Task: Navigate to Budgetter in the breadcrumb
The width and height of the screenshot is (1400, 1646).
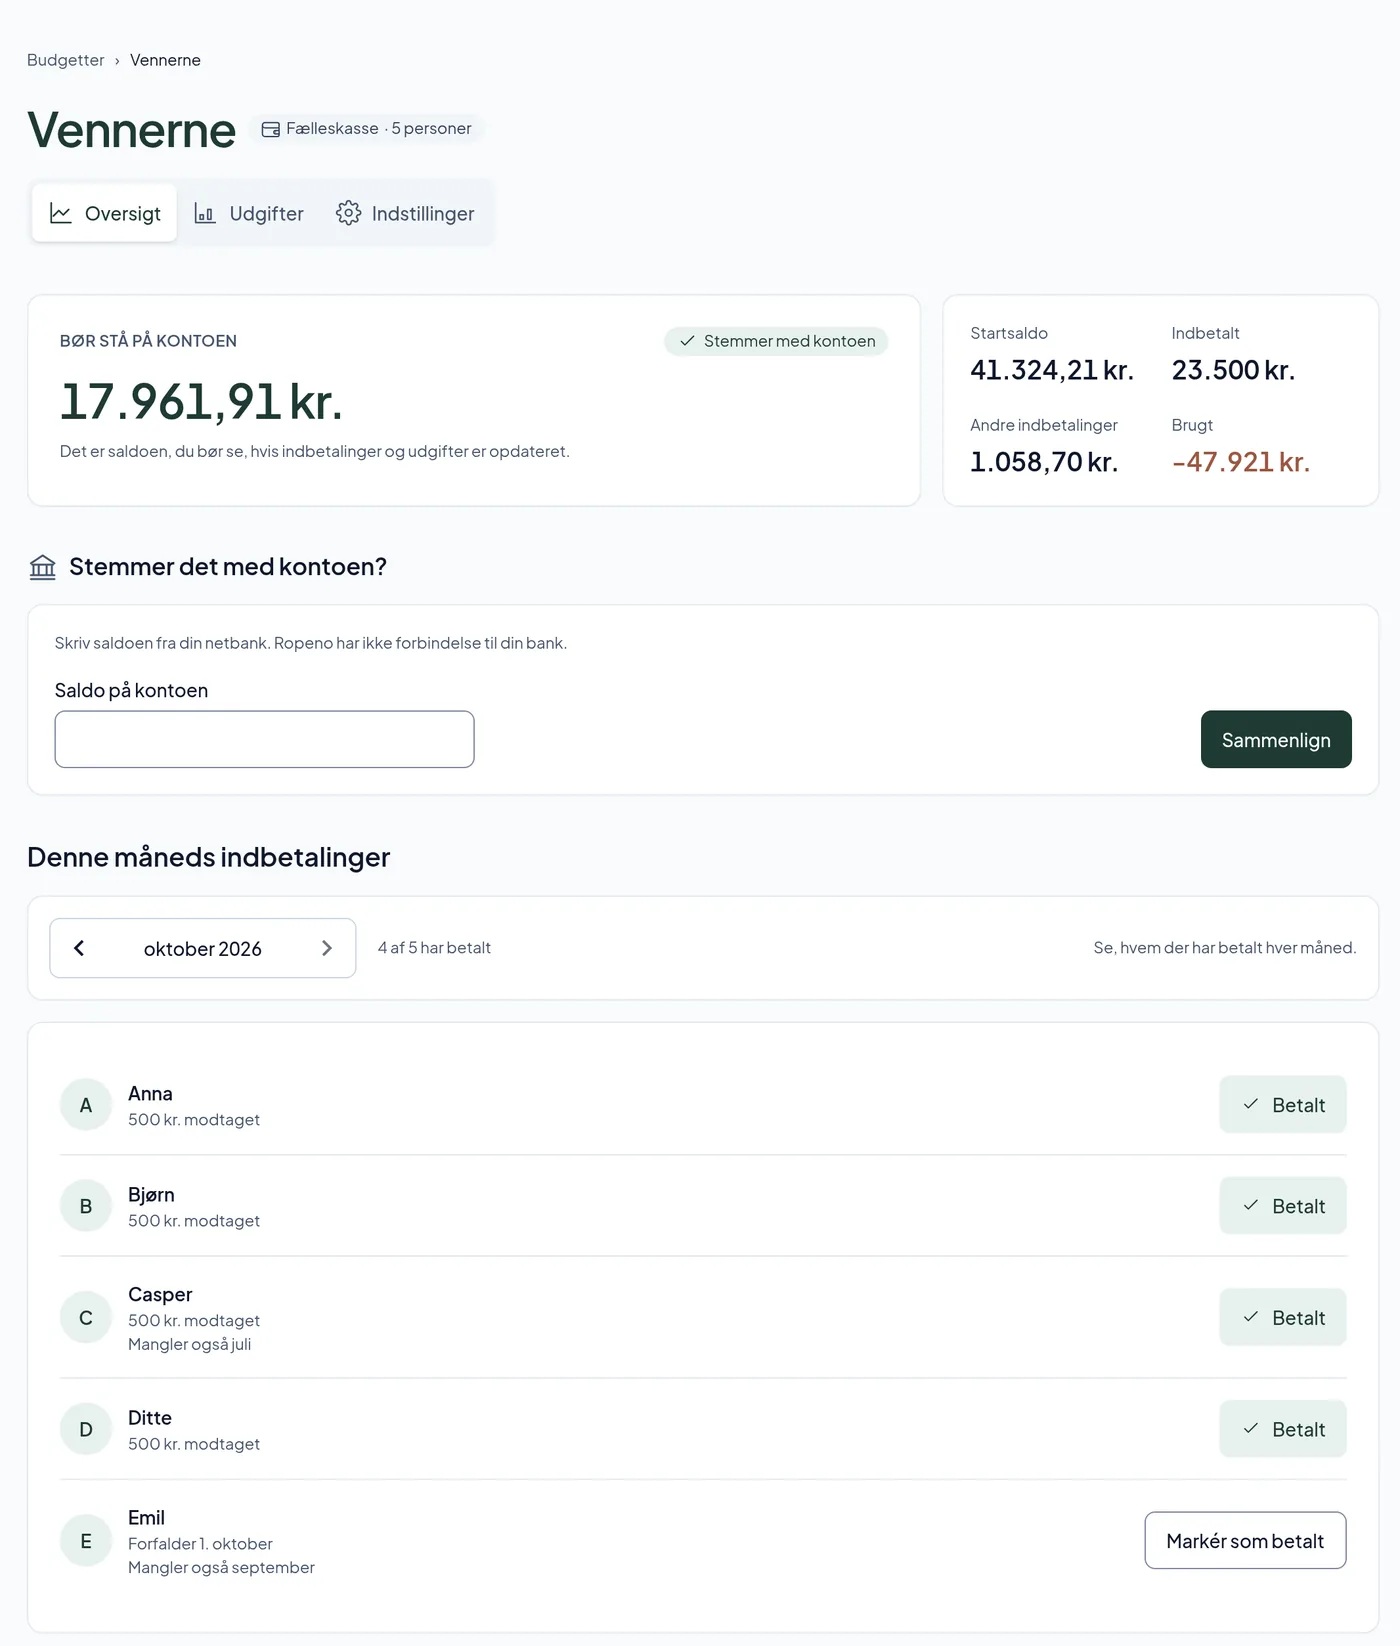Action: pos(65,60)
